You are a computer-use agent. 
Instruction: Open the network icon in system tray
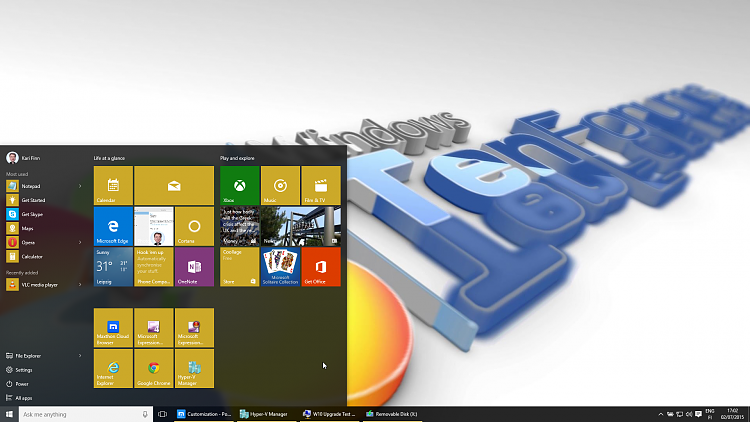[680, 414]
